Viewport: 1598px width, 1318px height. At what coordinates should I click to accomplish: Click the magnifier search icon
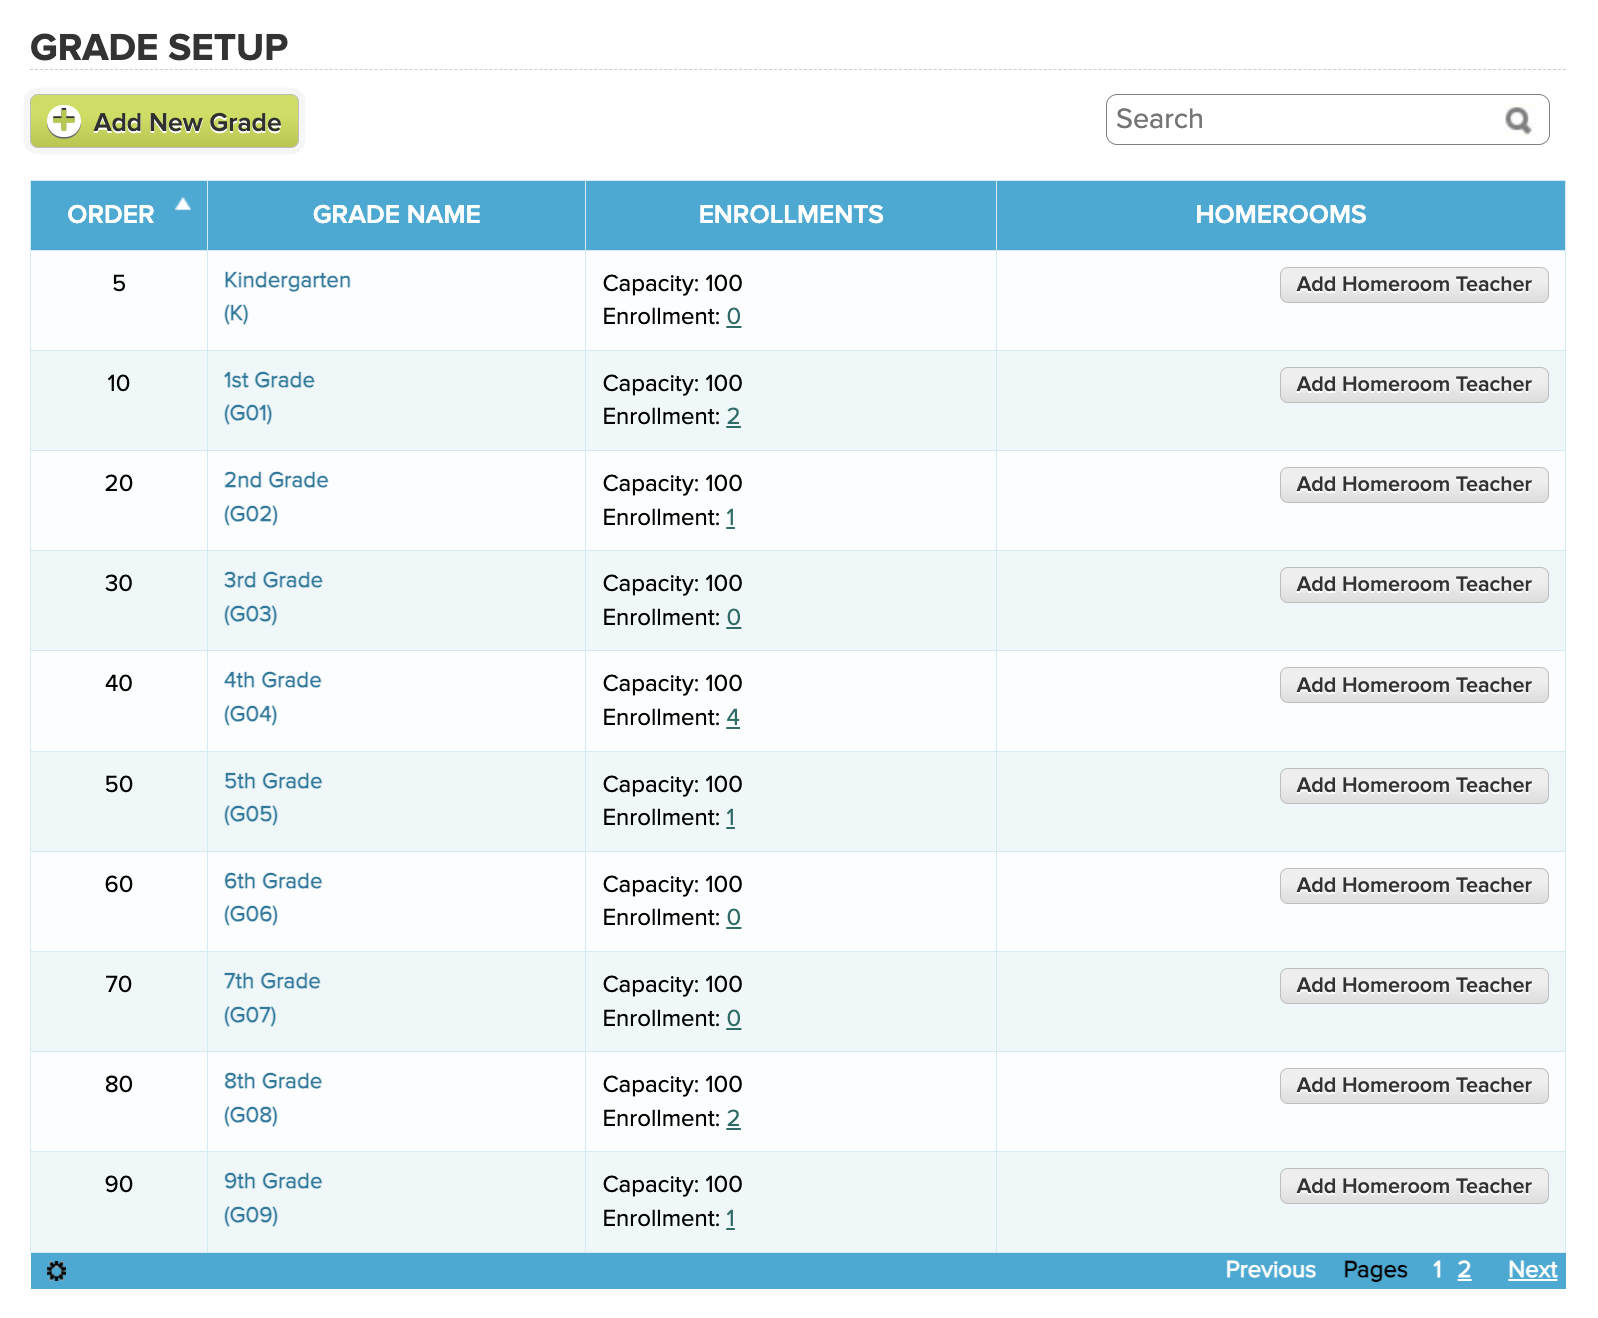point(1518,120)
